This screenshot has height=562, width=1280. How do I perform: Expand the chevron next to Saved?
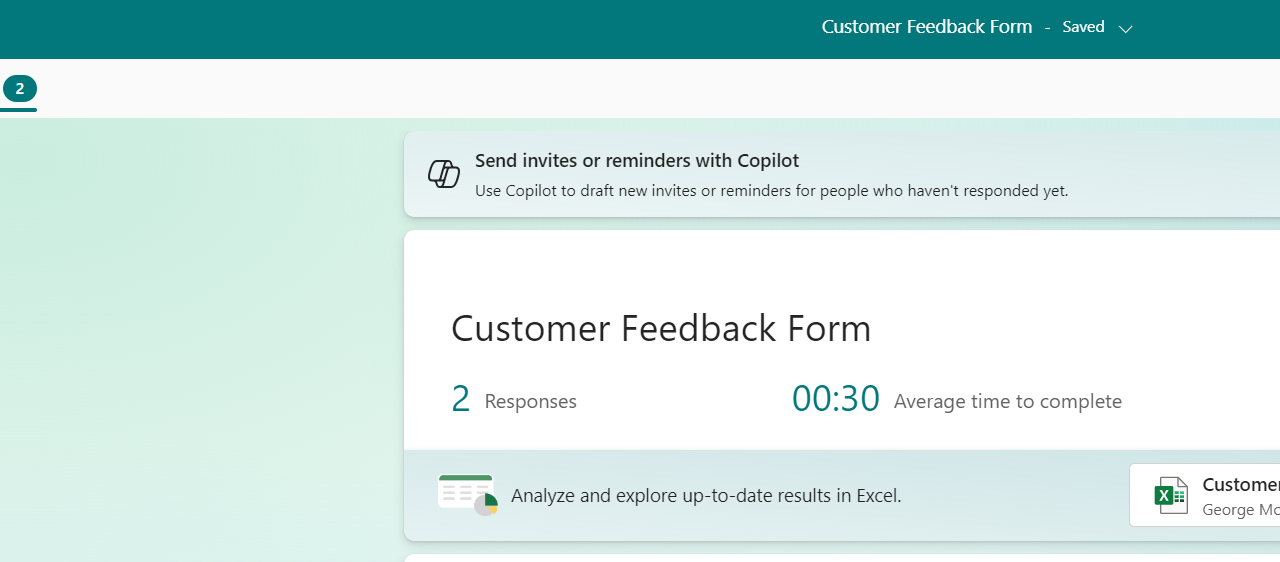1125,29
